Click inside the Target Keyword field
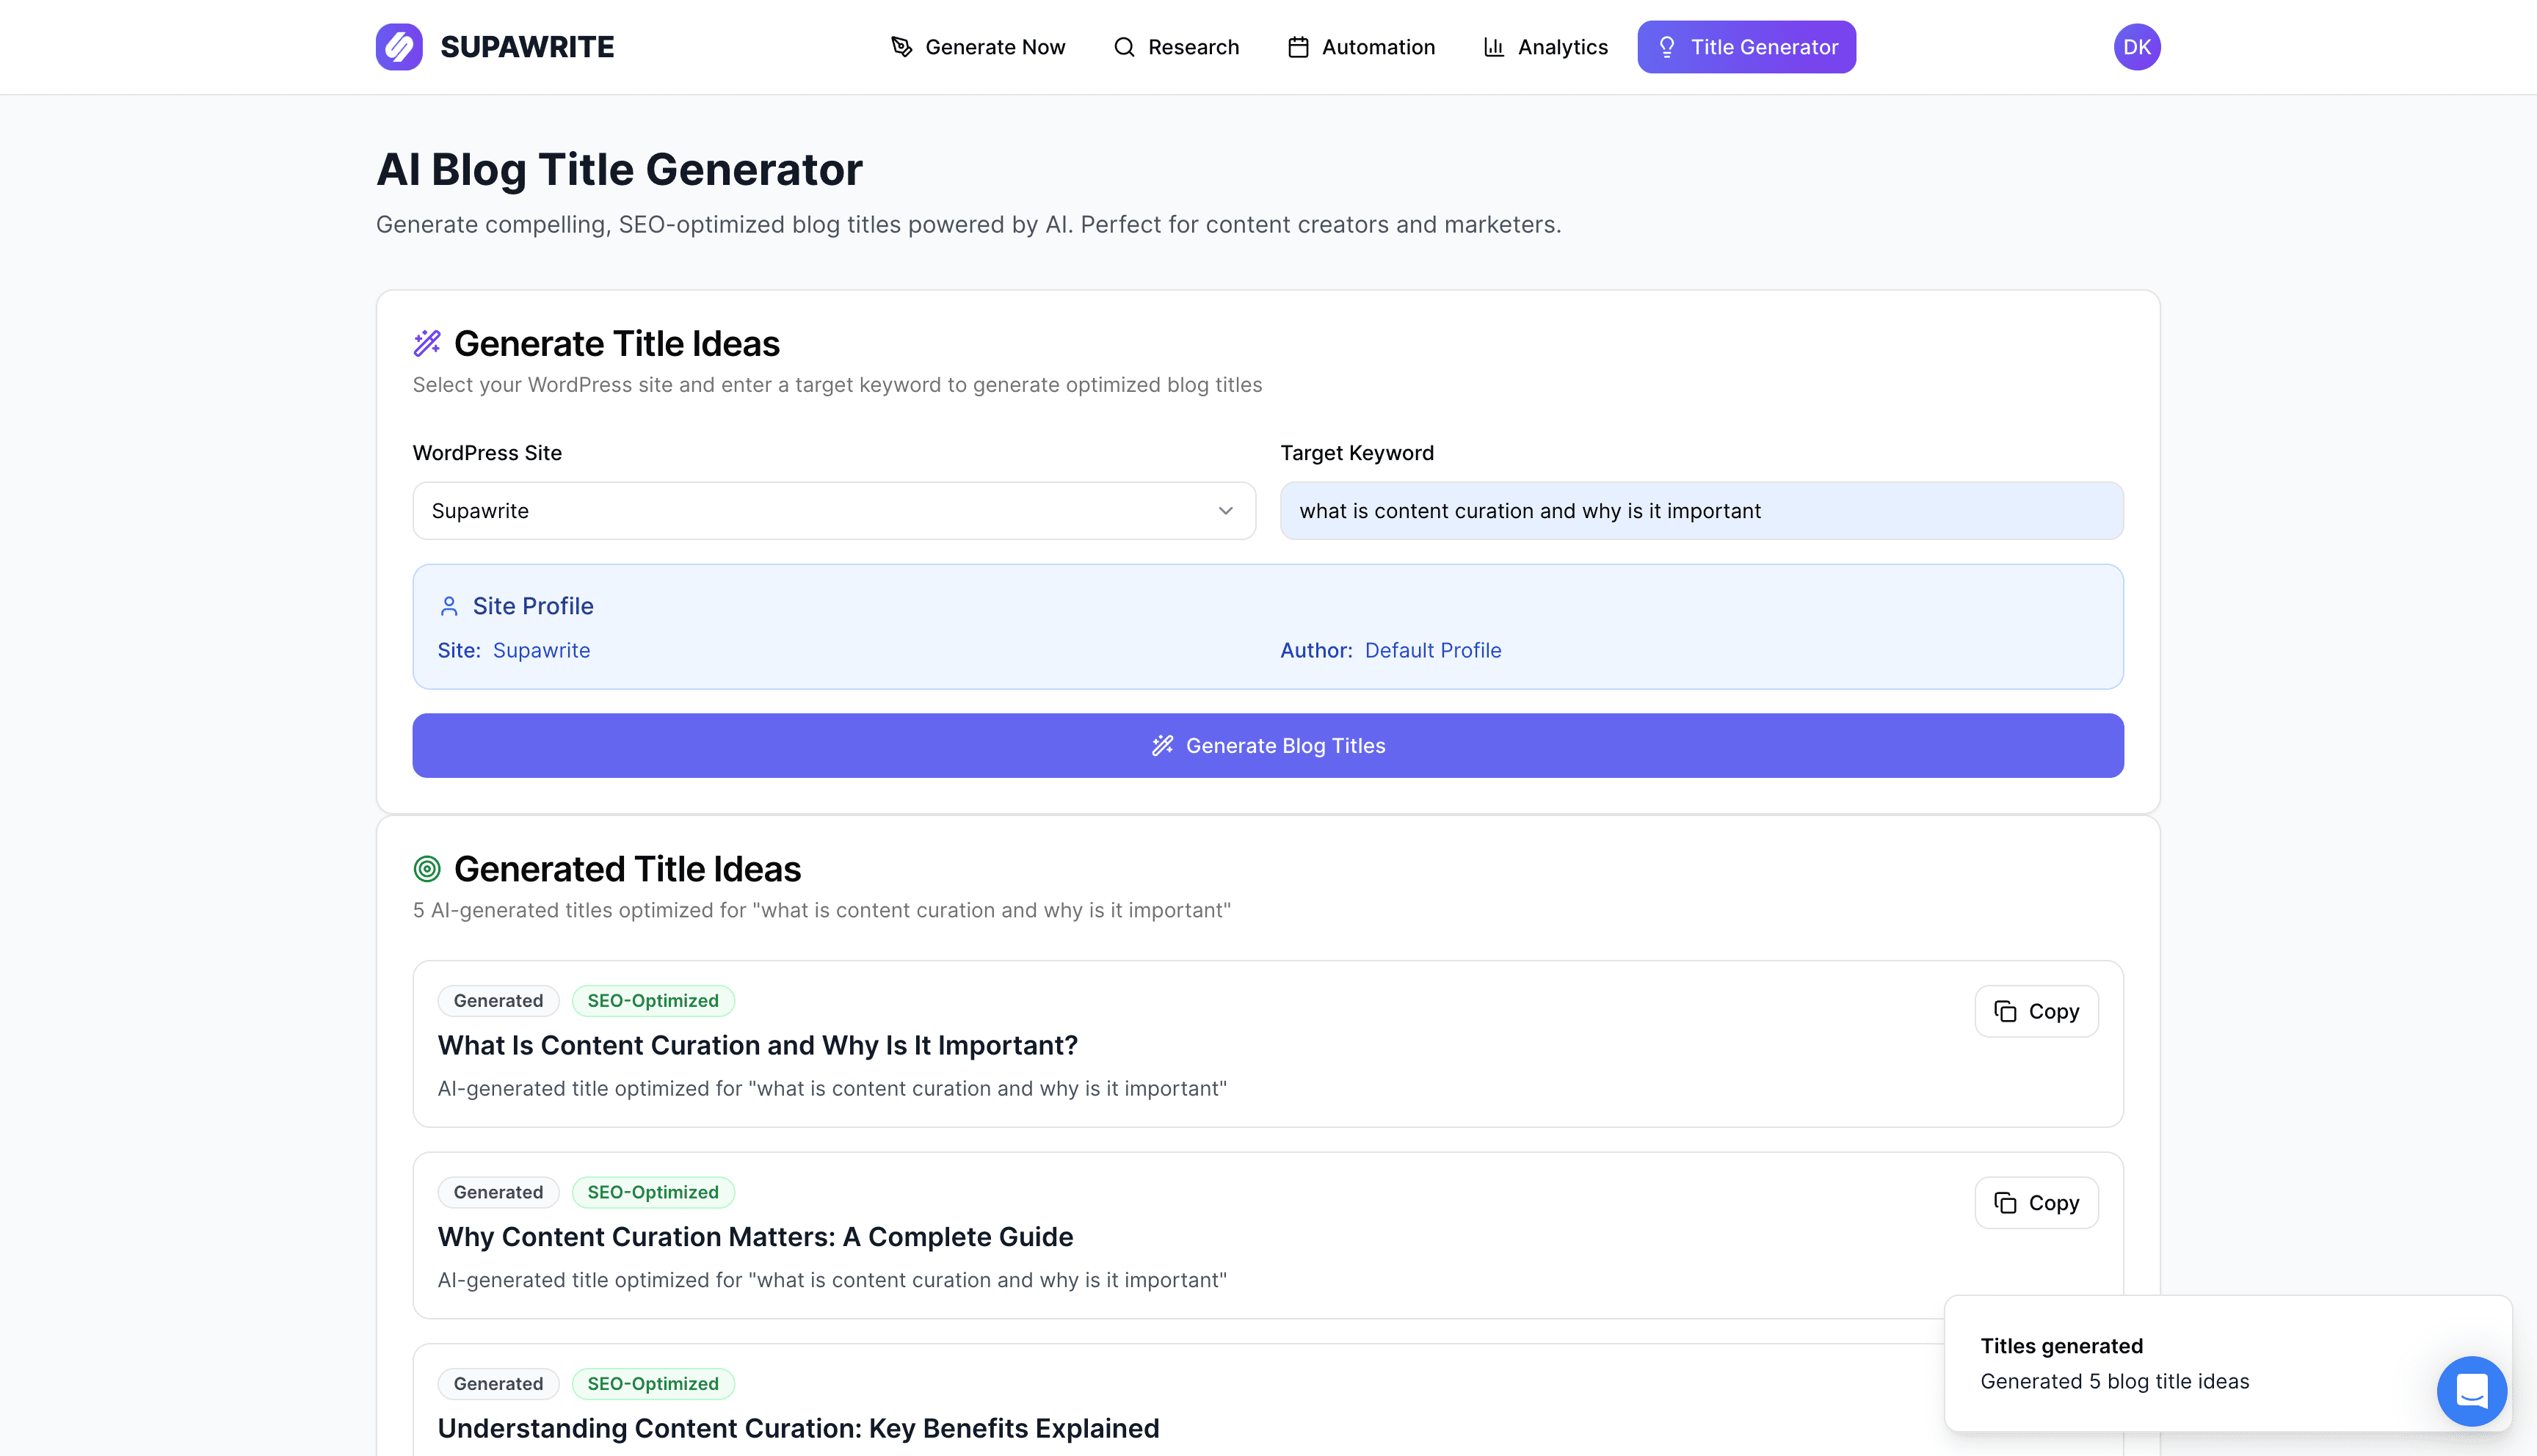 [1701, 510]
